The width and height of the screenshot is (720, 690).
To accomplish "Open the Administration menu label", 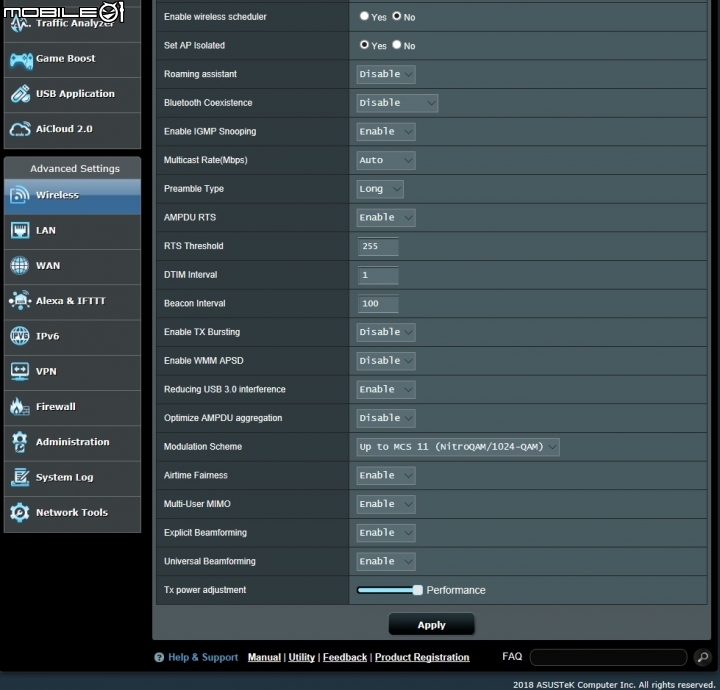I will (x=73, y=442).
